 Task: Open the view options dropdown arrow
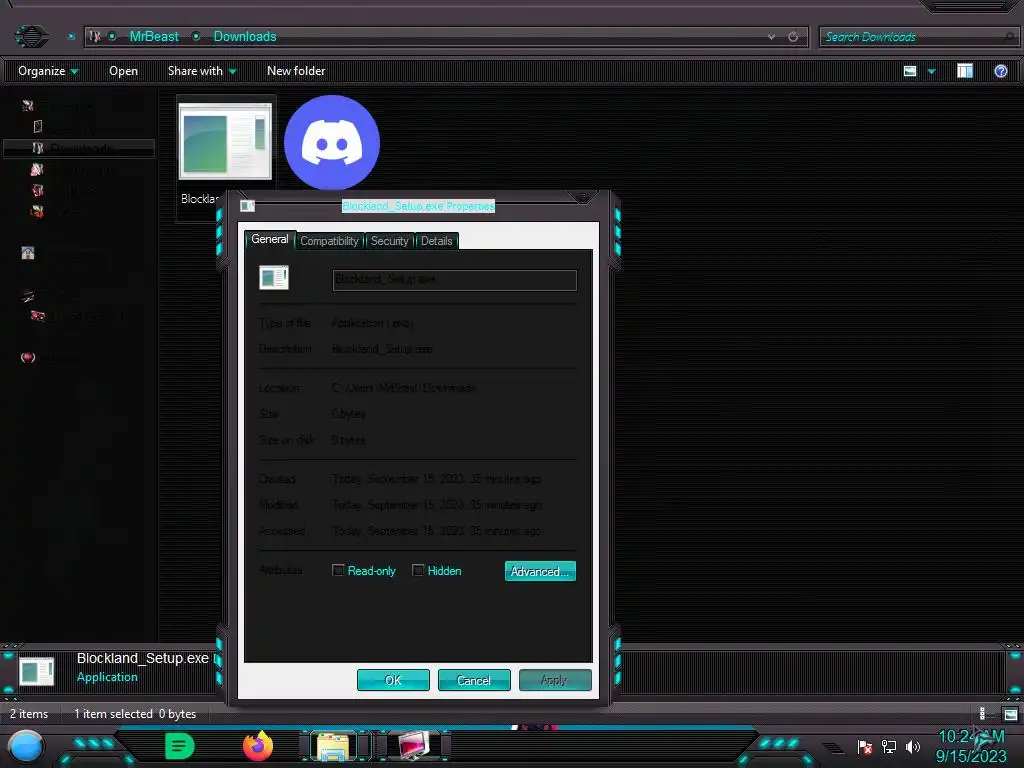point(931,71)
